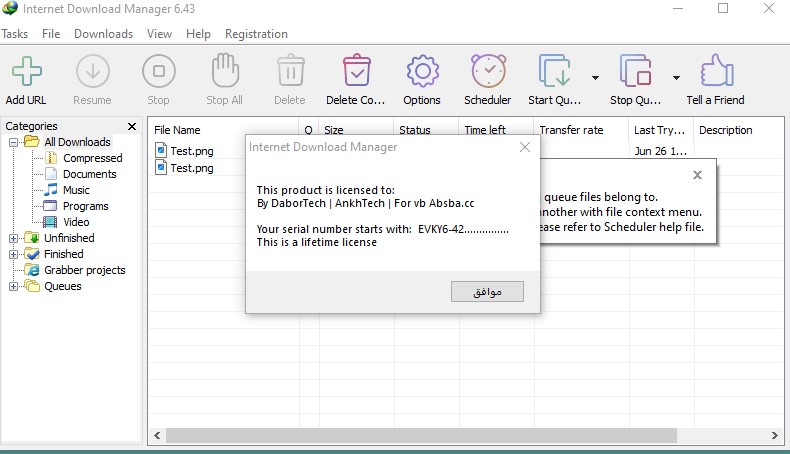Select All Downloads tree label
Image resolution: width=790 pixels, height=454 pixels.
77,142
